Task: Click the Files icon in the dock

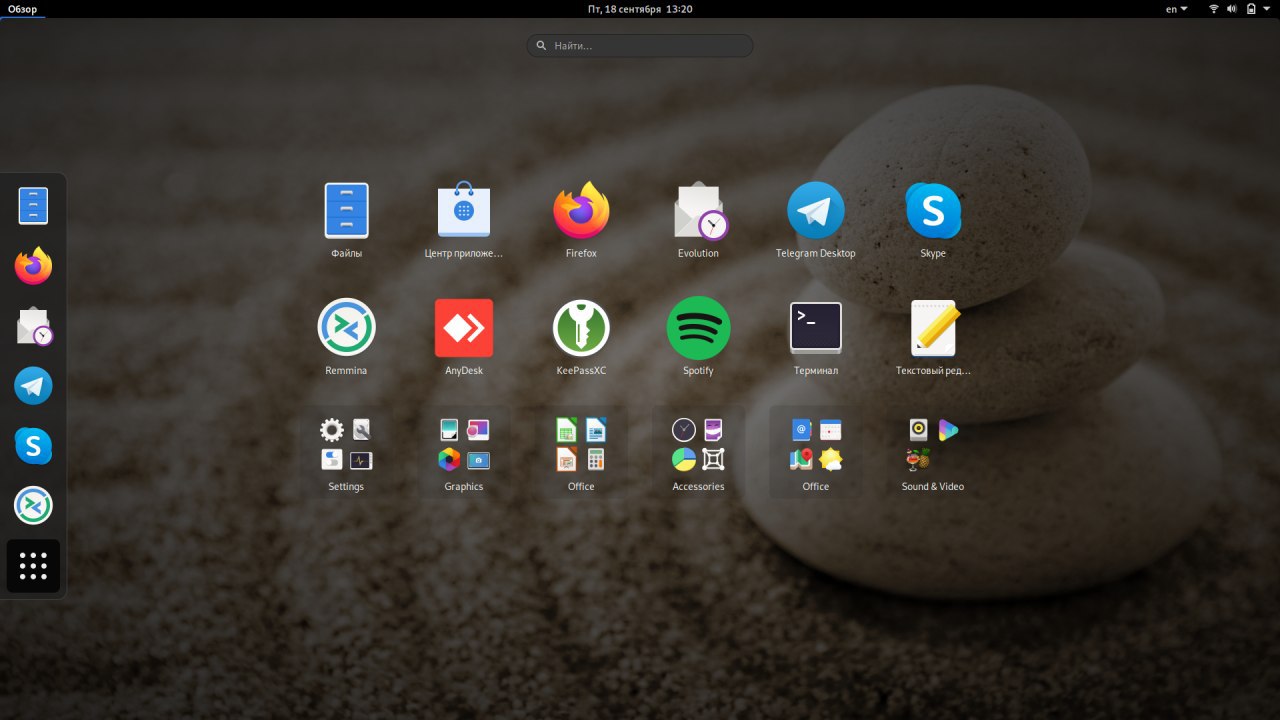Action: [33, 206]
